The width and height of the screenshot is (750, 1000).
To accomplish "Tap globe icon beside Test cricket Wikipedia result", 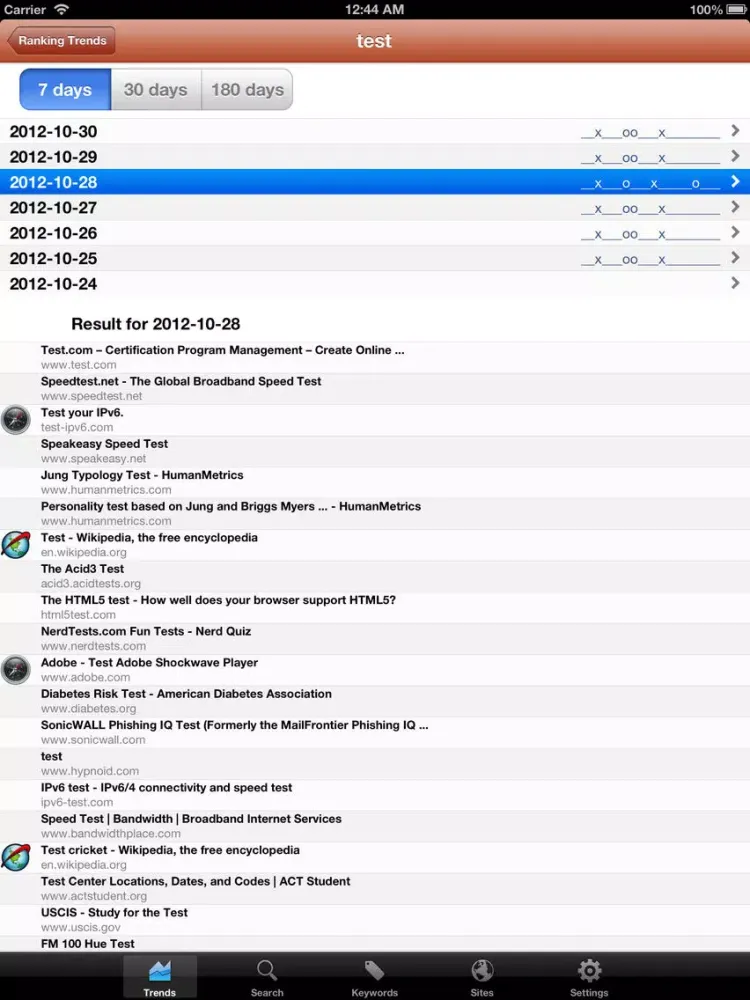I will point(16,857).
